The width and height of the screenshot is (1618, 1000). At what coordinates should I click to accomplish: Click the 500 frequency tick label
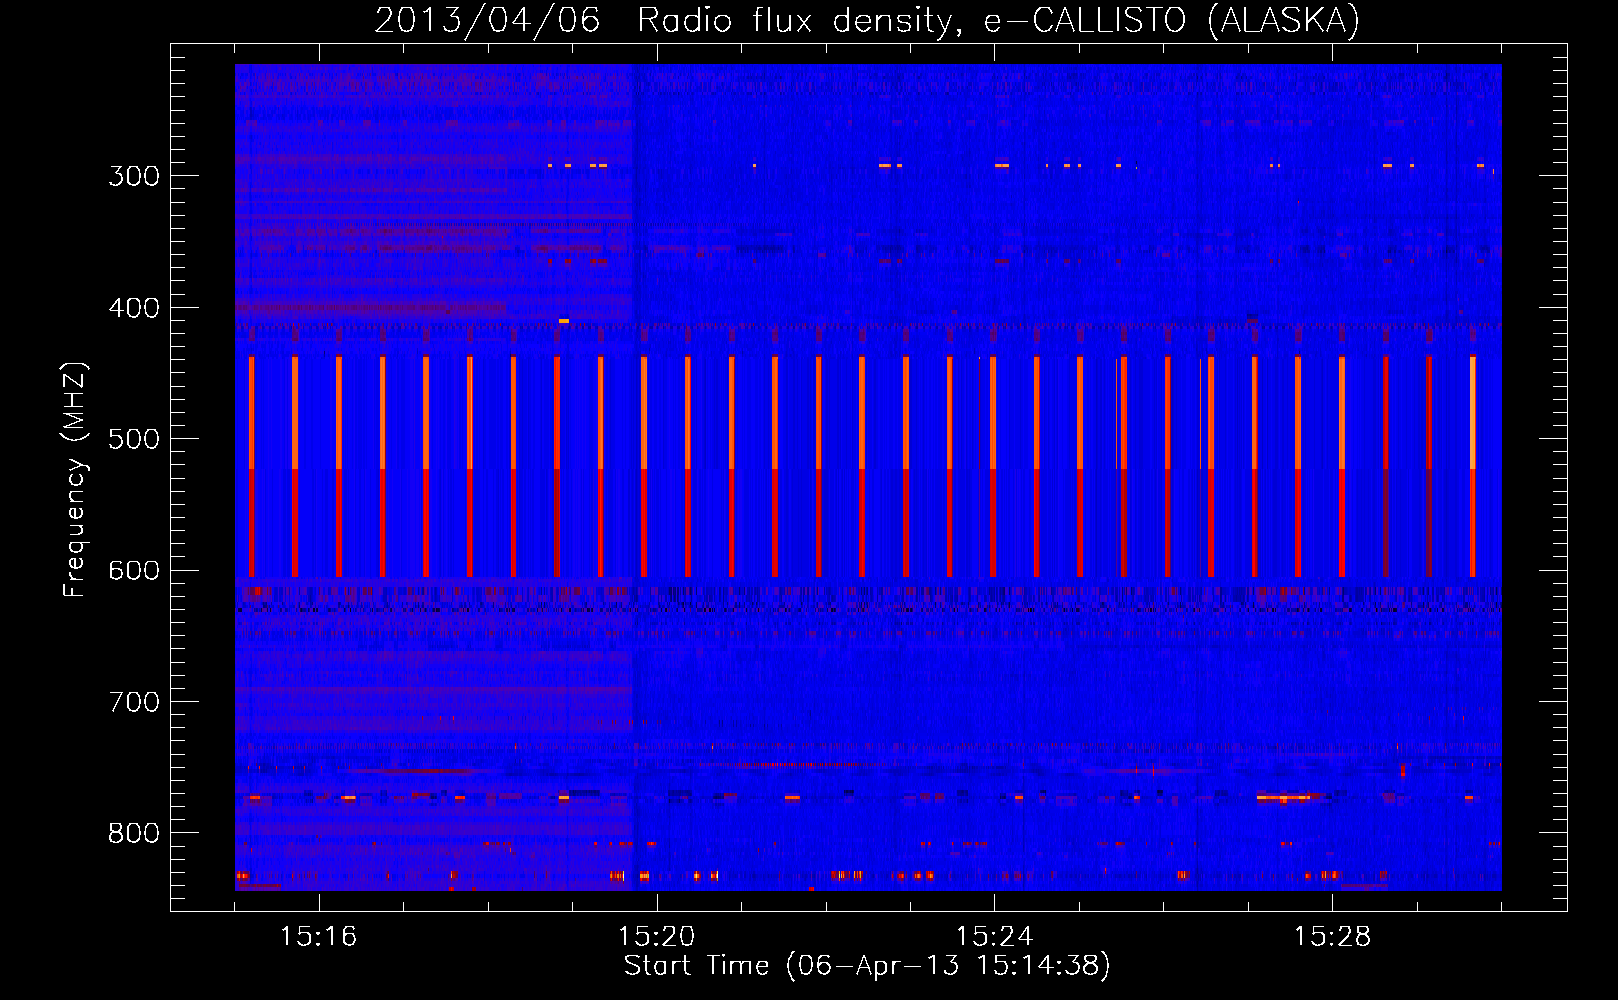[134, 439]
